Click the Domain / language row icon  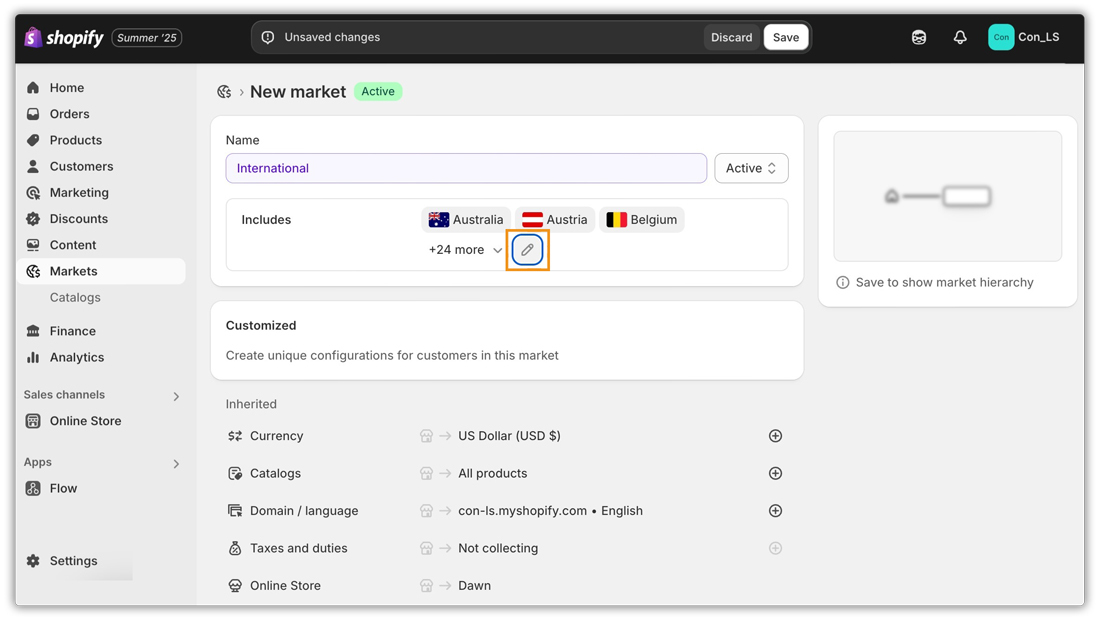pos(235,511)
